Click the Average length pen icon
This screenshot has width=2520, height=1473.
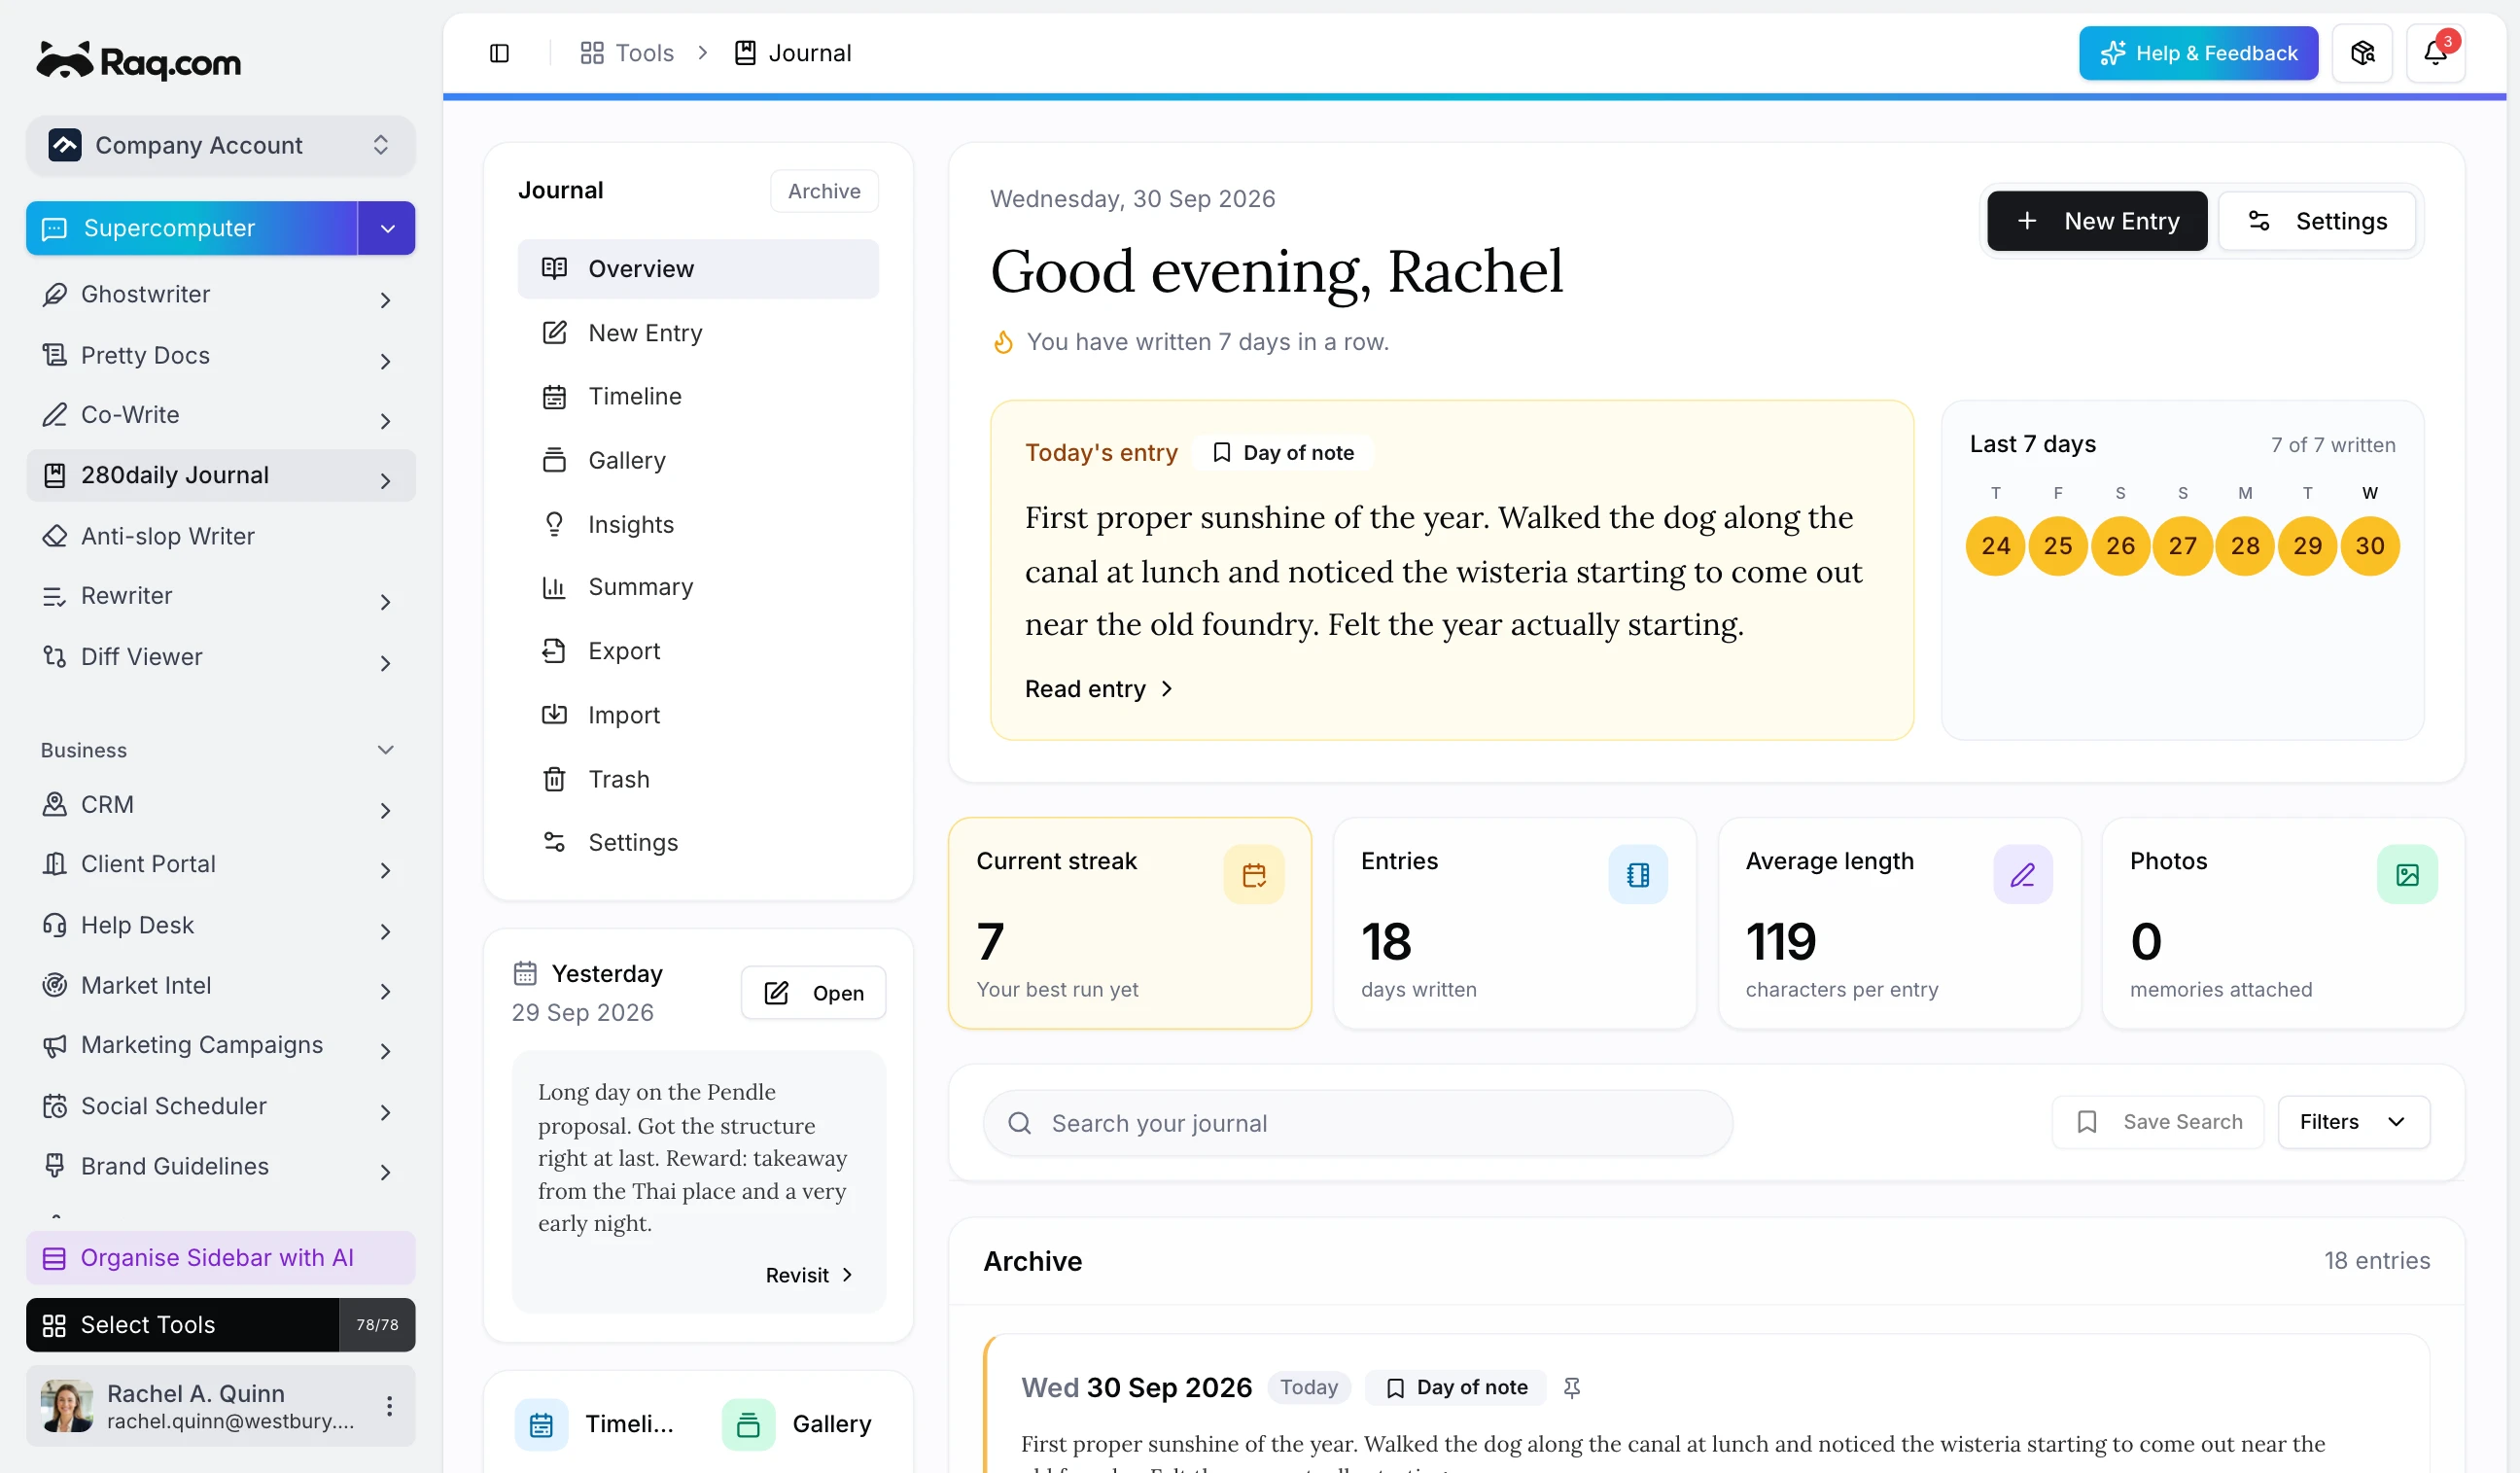pyautogui.click(x=2023, y=875)
